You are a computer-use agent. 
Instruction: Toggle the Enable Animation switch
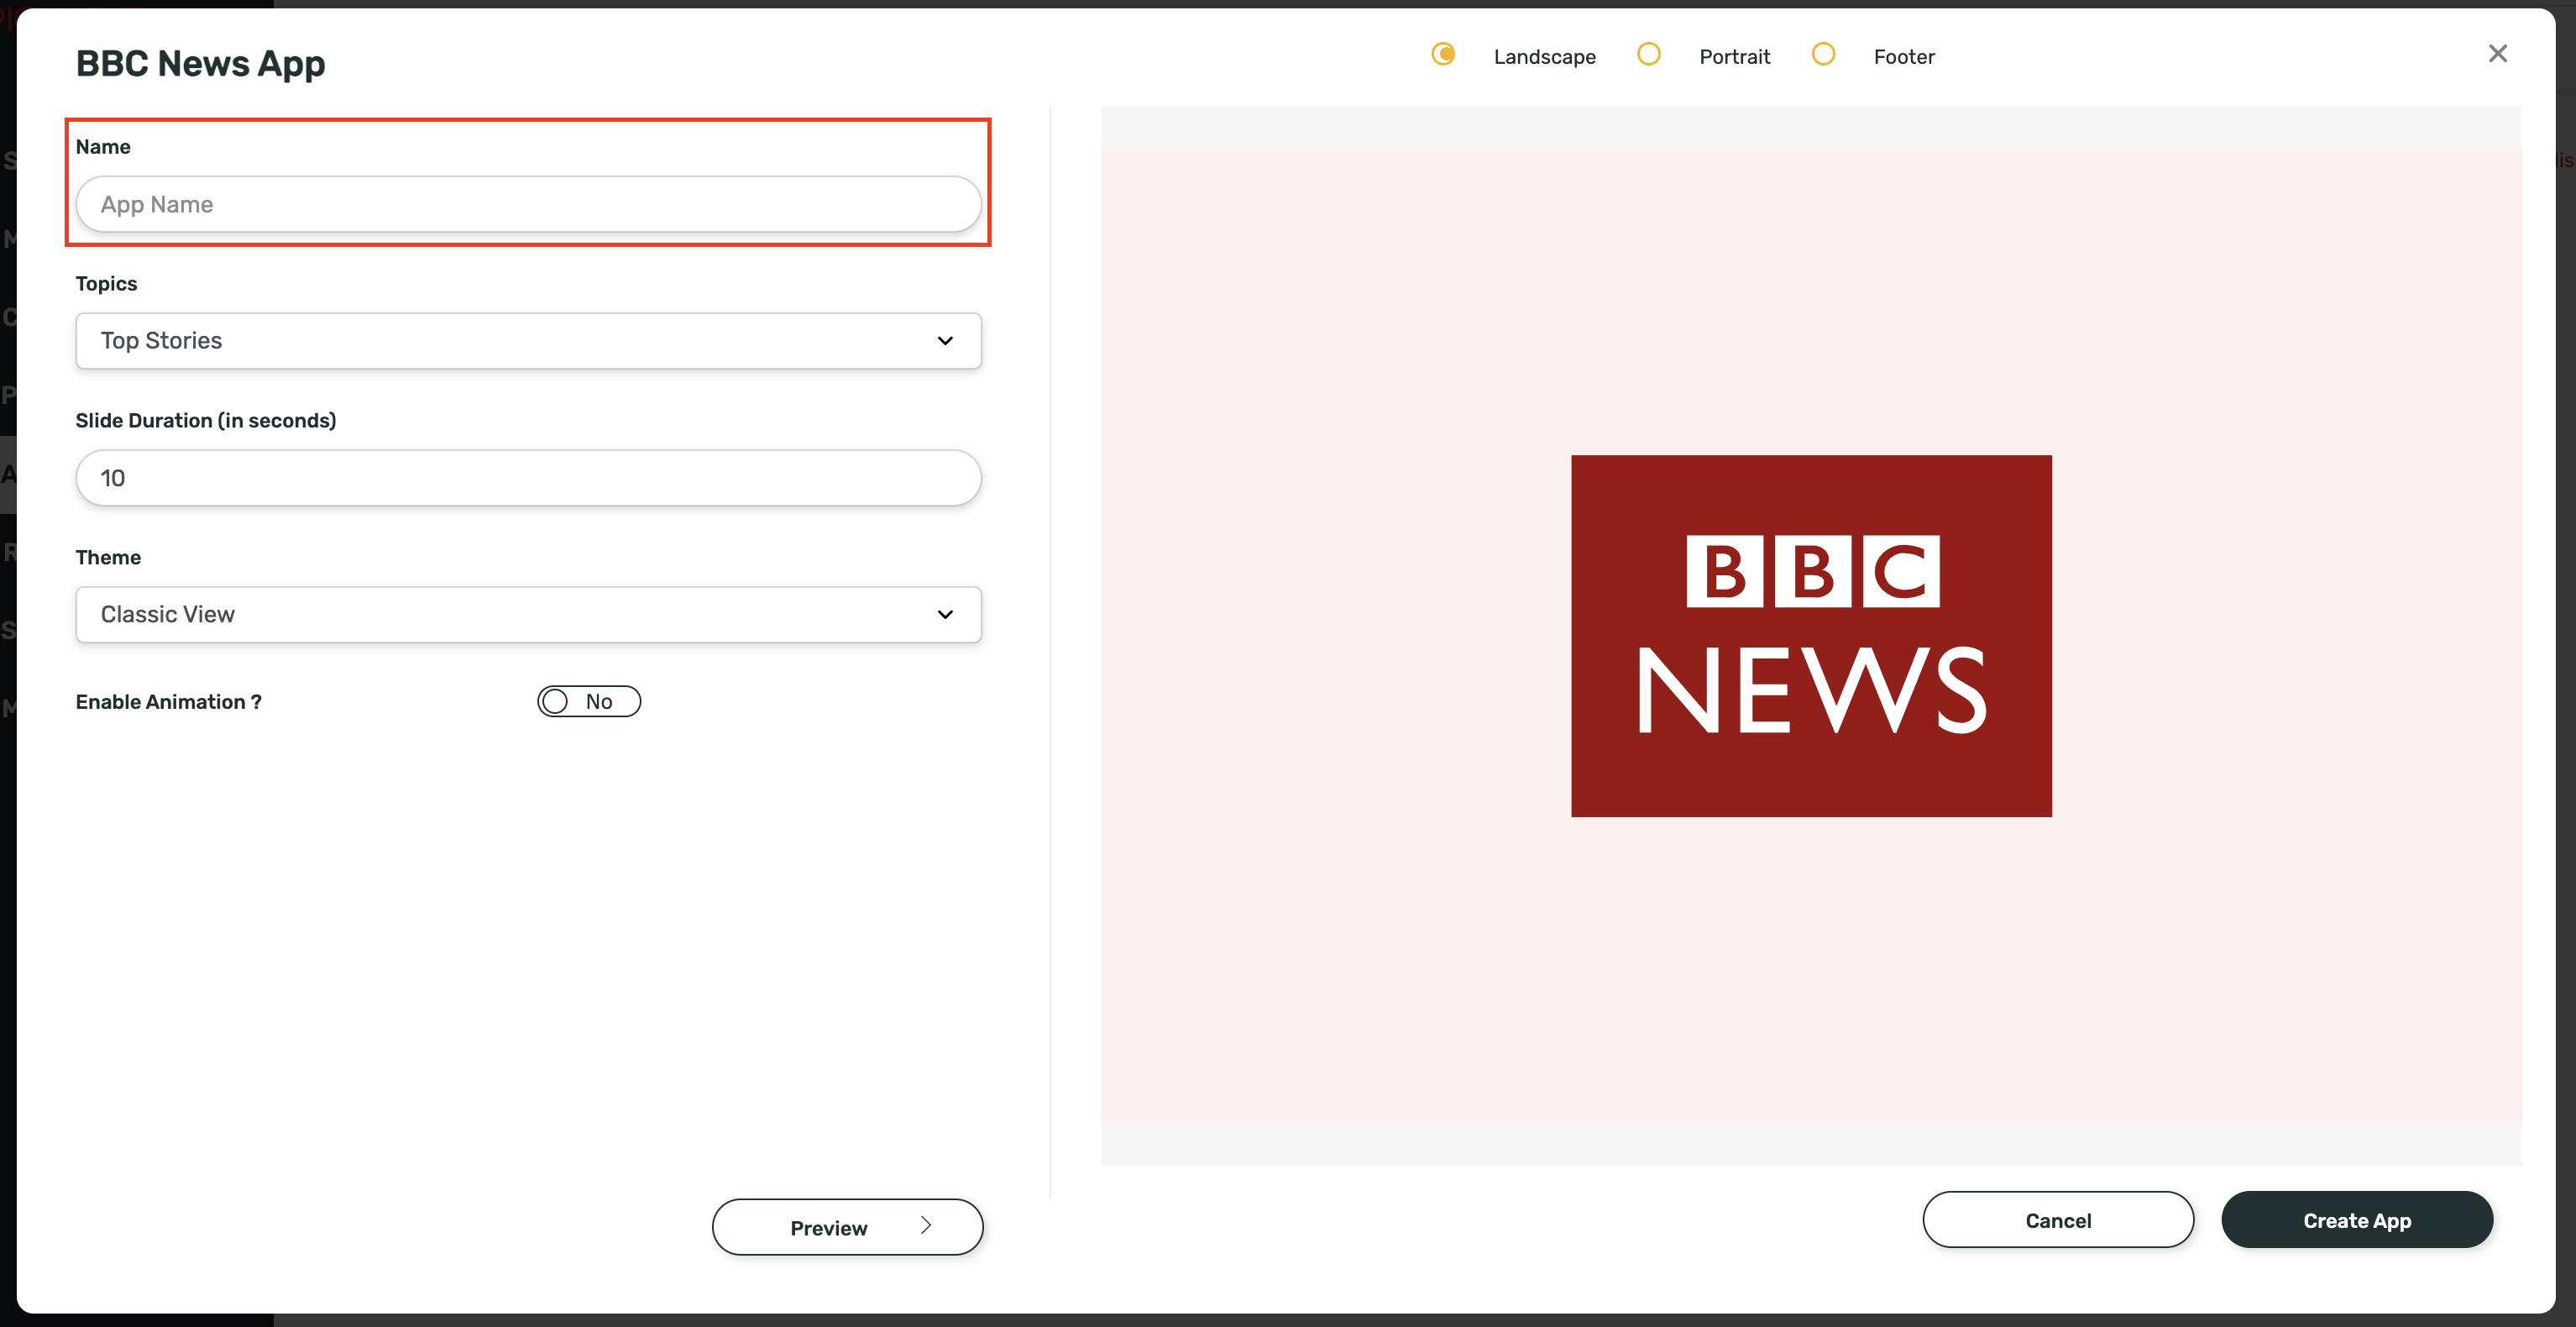tap(589, 701)
